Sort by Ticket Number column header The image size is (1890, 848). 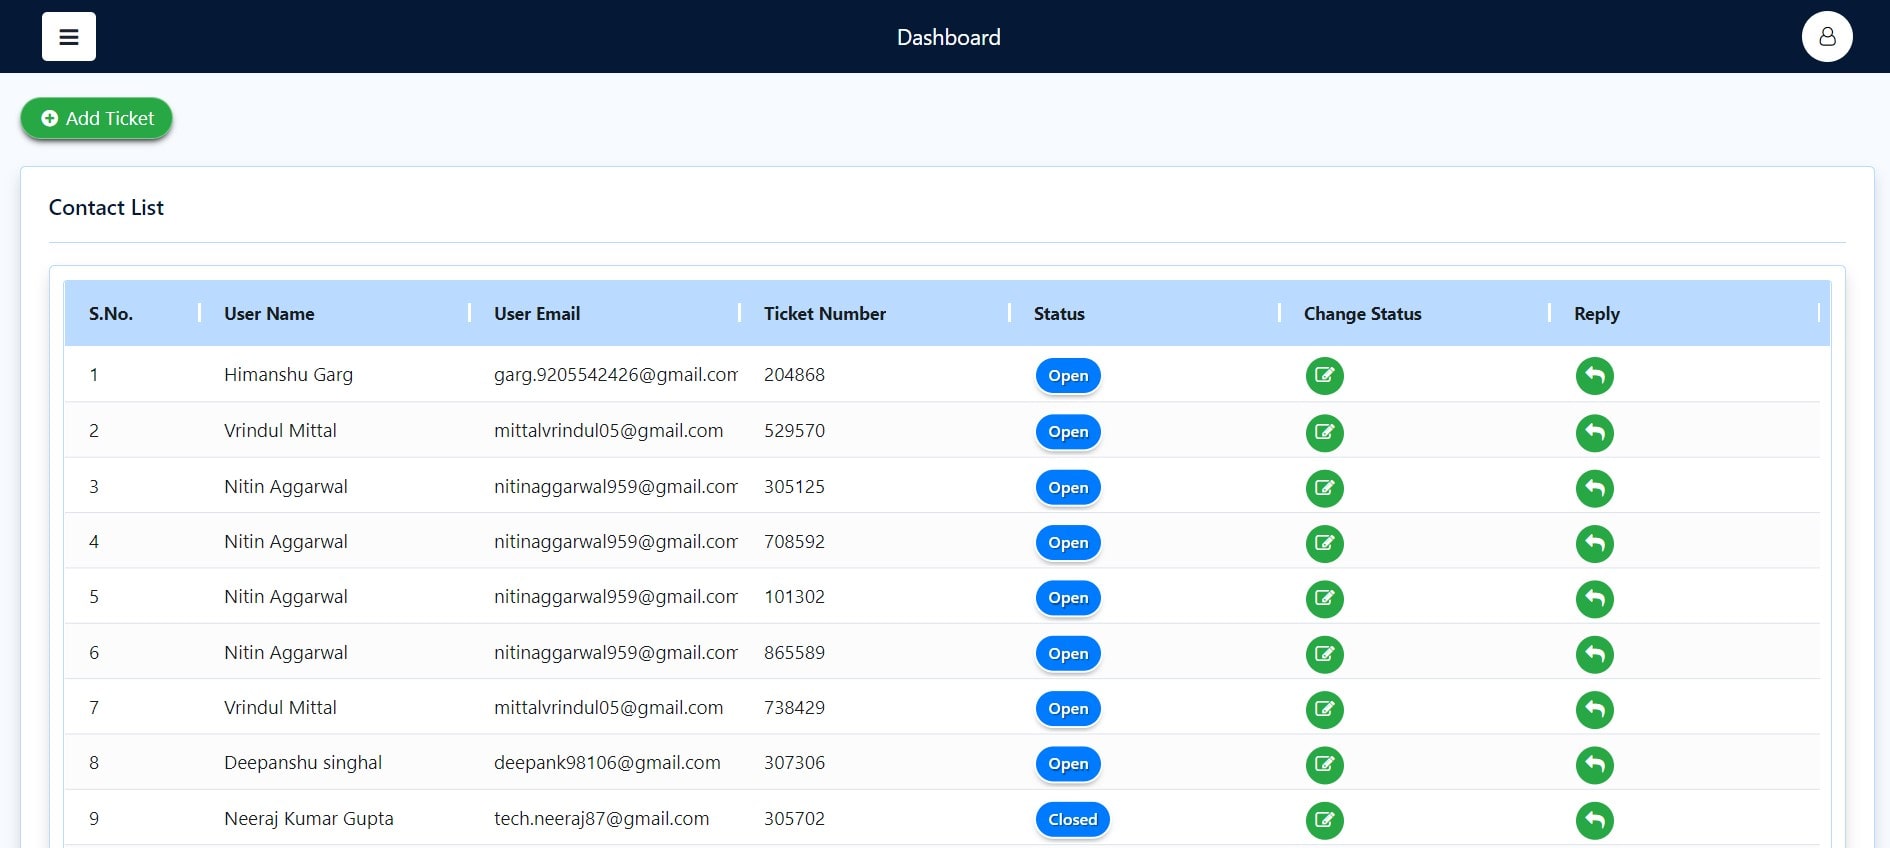[825, 314]
